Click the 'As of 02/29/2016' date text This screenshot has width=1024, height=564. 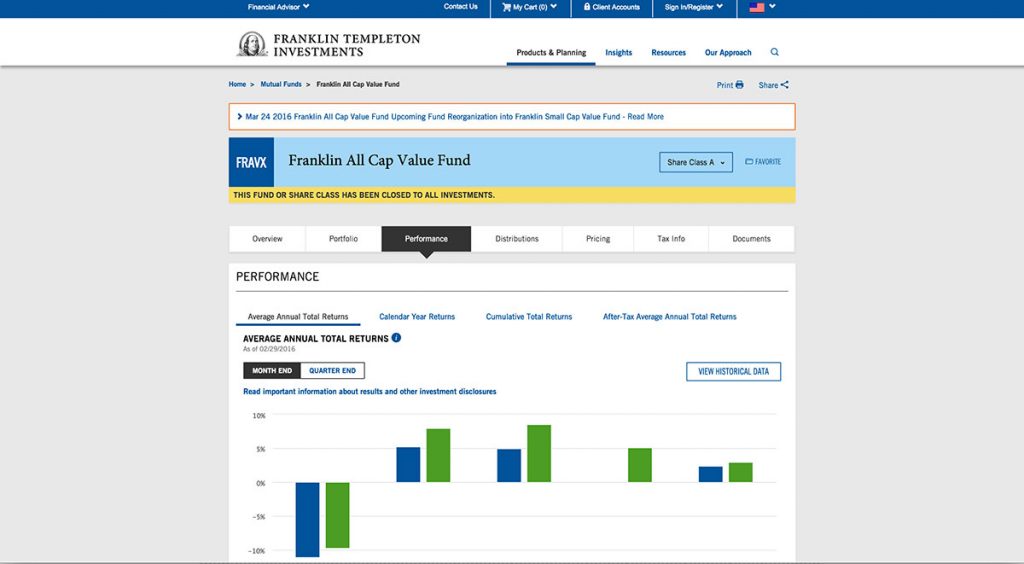pyautogui.click(x=269, y=349)
